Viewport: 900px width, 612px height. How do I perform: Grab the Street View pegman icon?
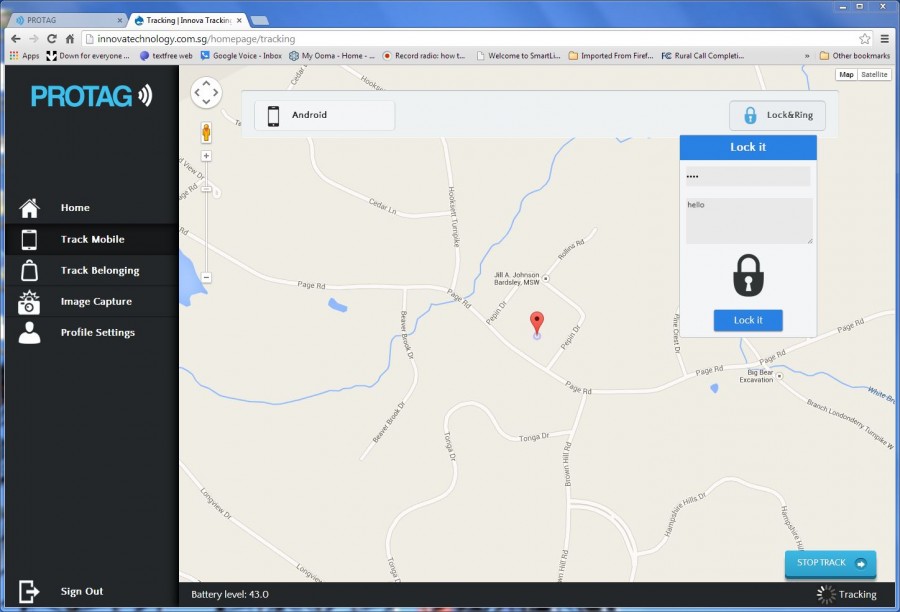coord(206,132)
